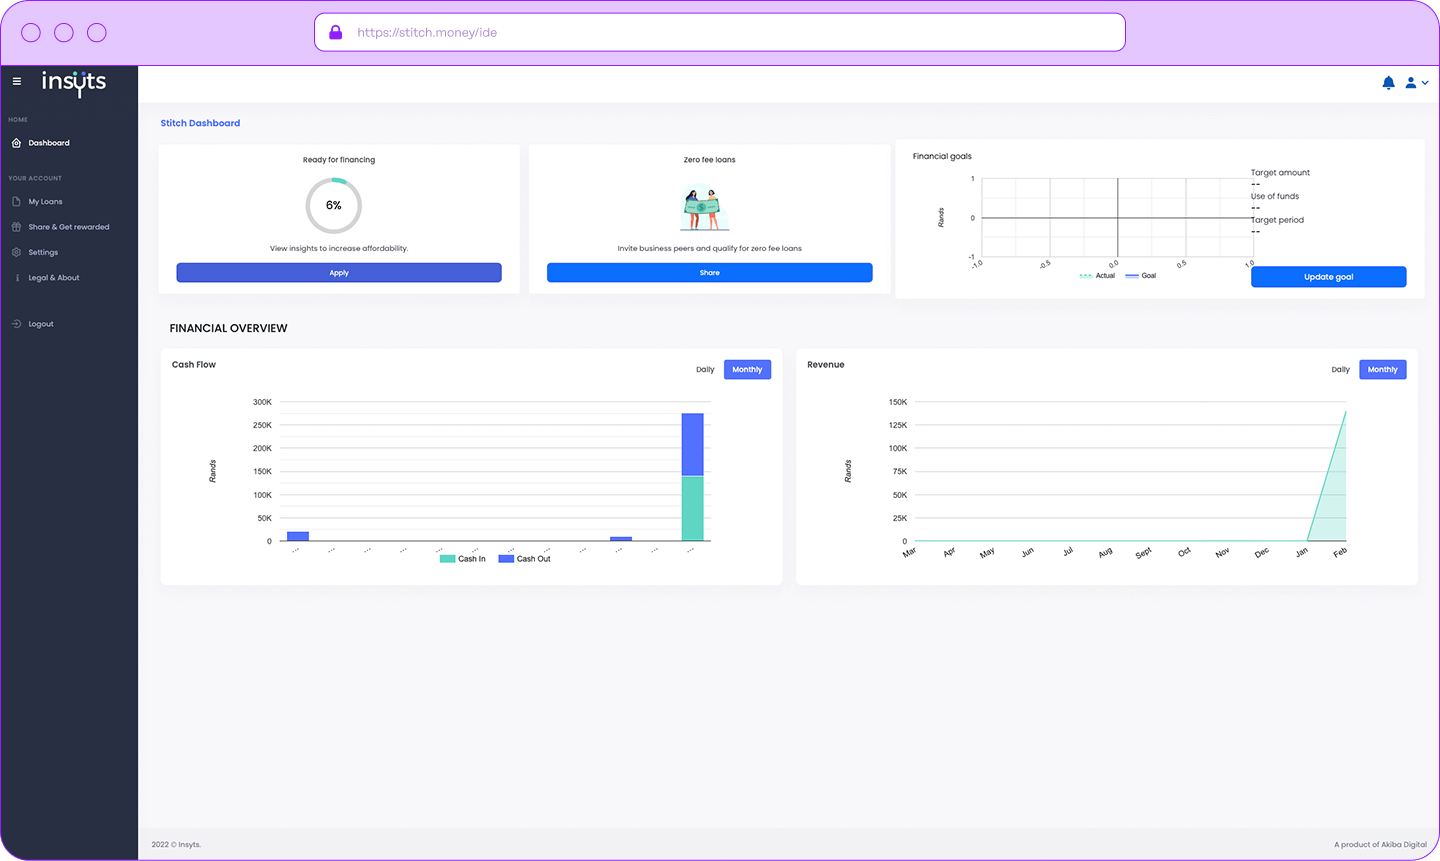Screen dimensions: 1440x861
Task: Click the browser URL address field
Action: pos(720,32)
